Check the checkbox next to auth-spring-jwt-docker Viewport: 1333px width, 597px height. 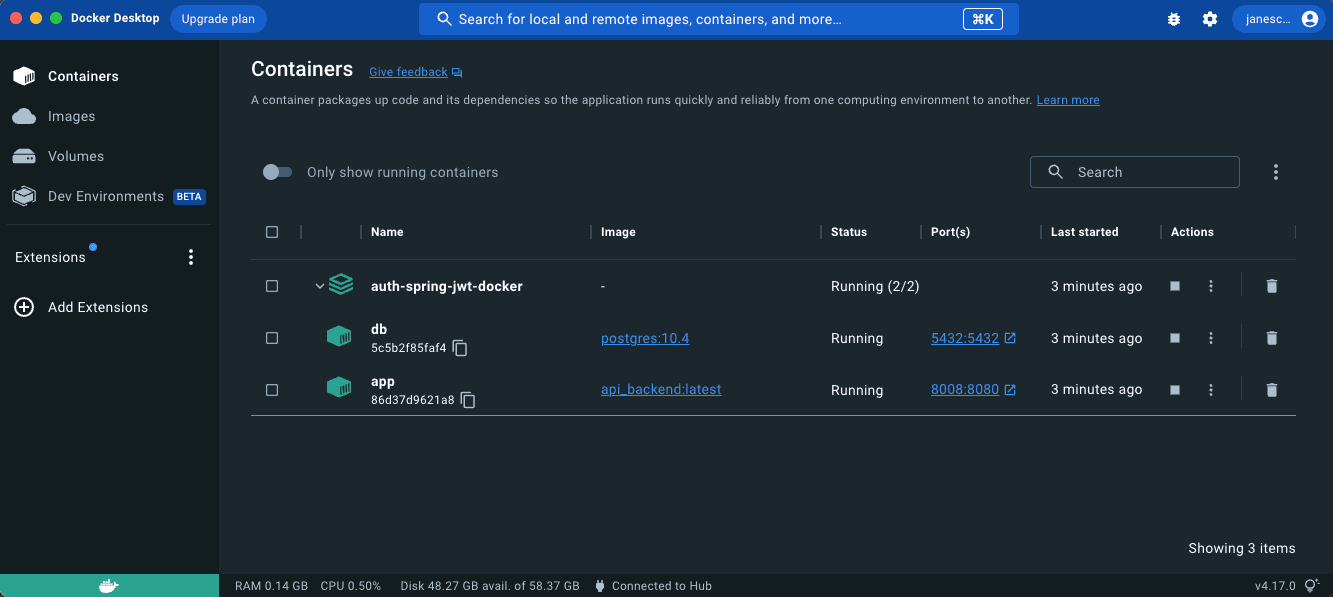(x=272, y=285)
